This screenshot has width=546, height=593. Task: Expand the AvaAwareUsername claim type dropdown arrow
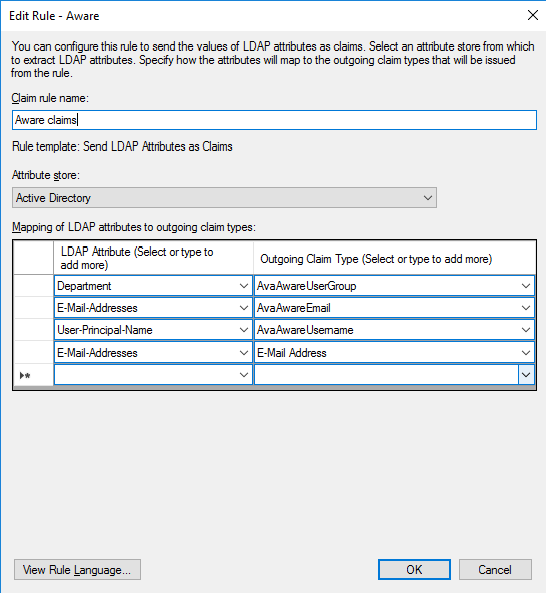pos(526,330)
